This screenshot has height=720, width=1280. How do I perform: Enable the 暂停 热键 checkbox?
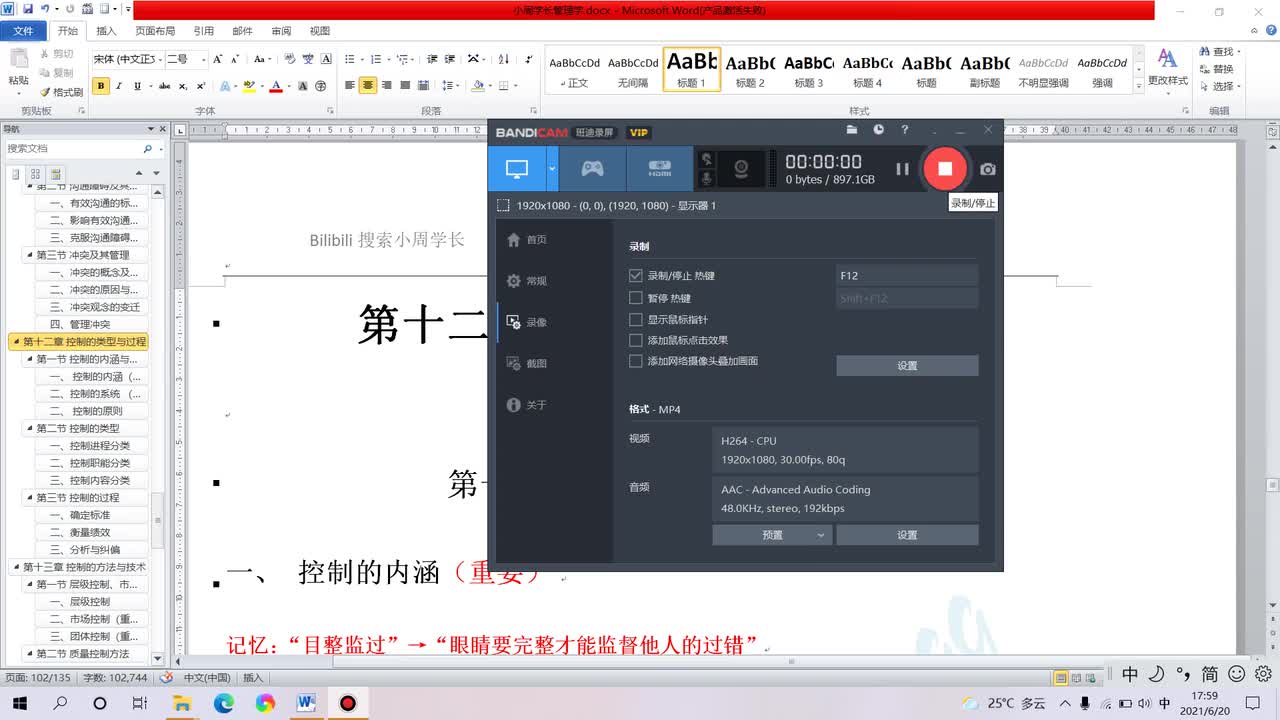(x=635, y=298)
